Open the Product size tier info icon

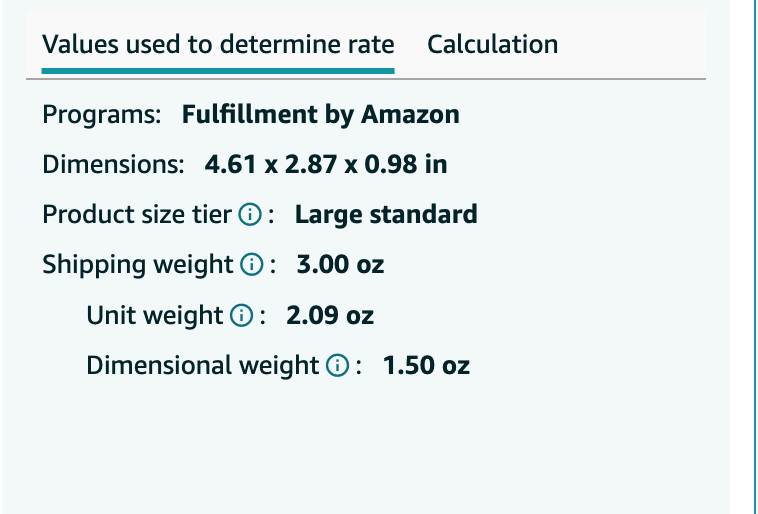pyautogui.click(x=250, y=214)
